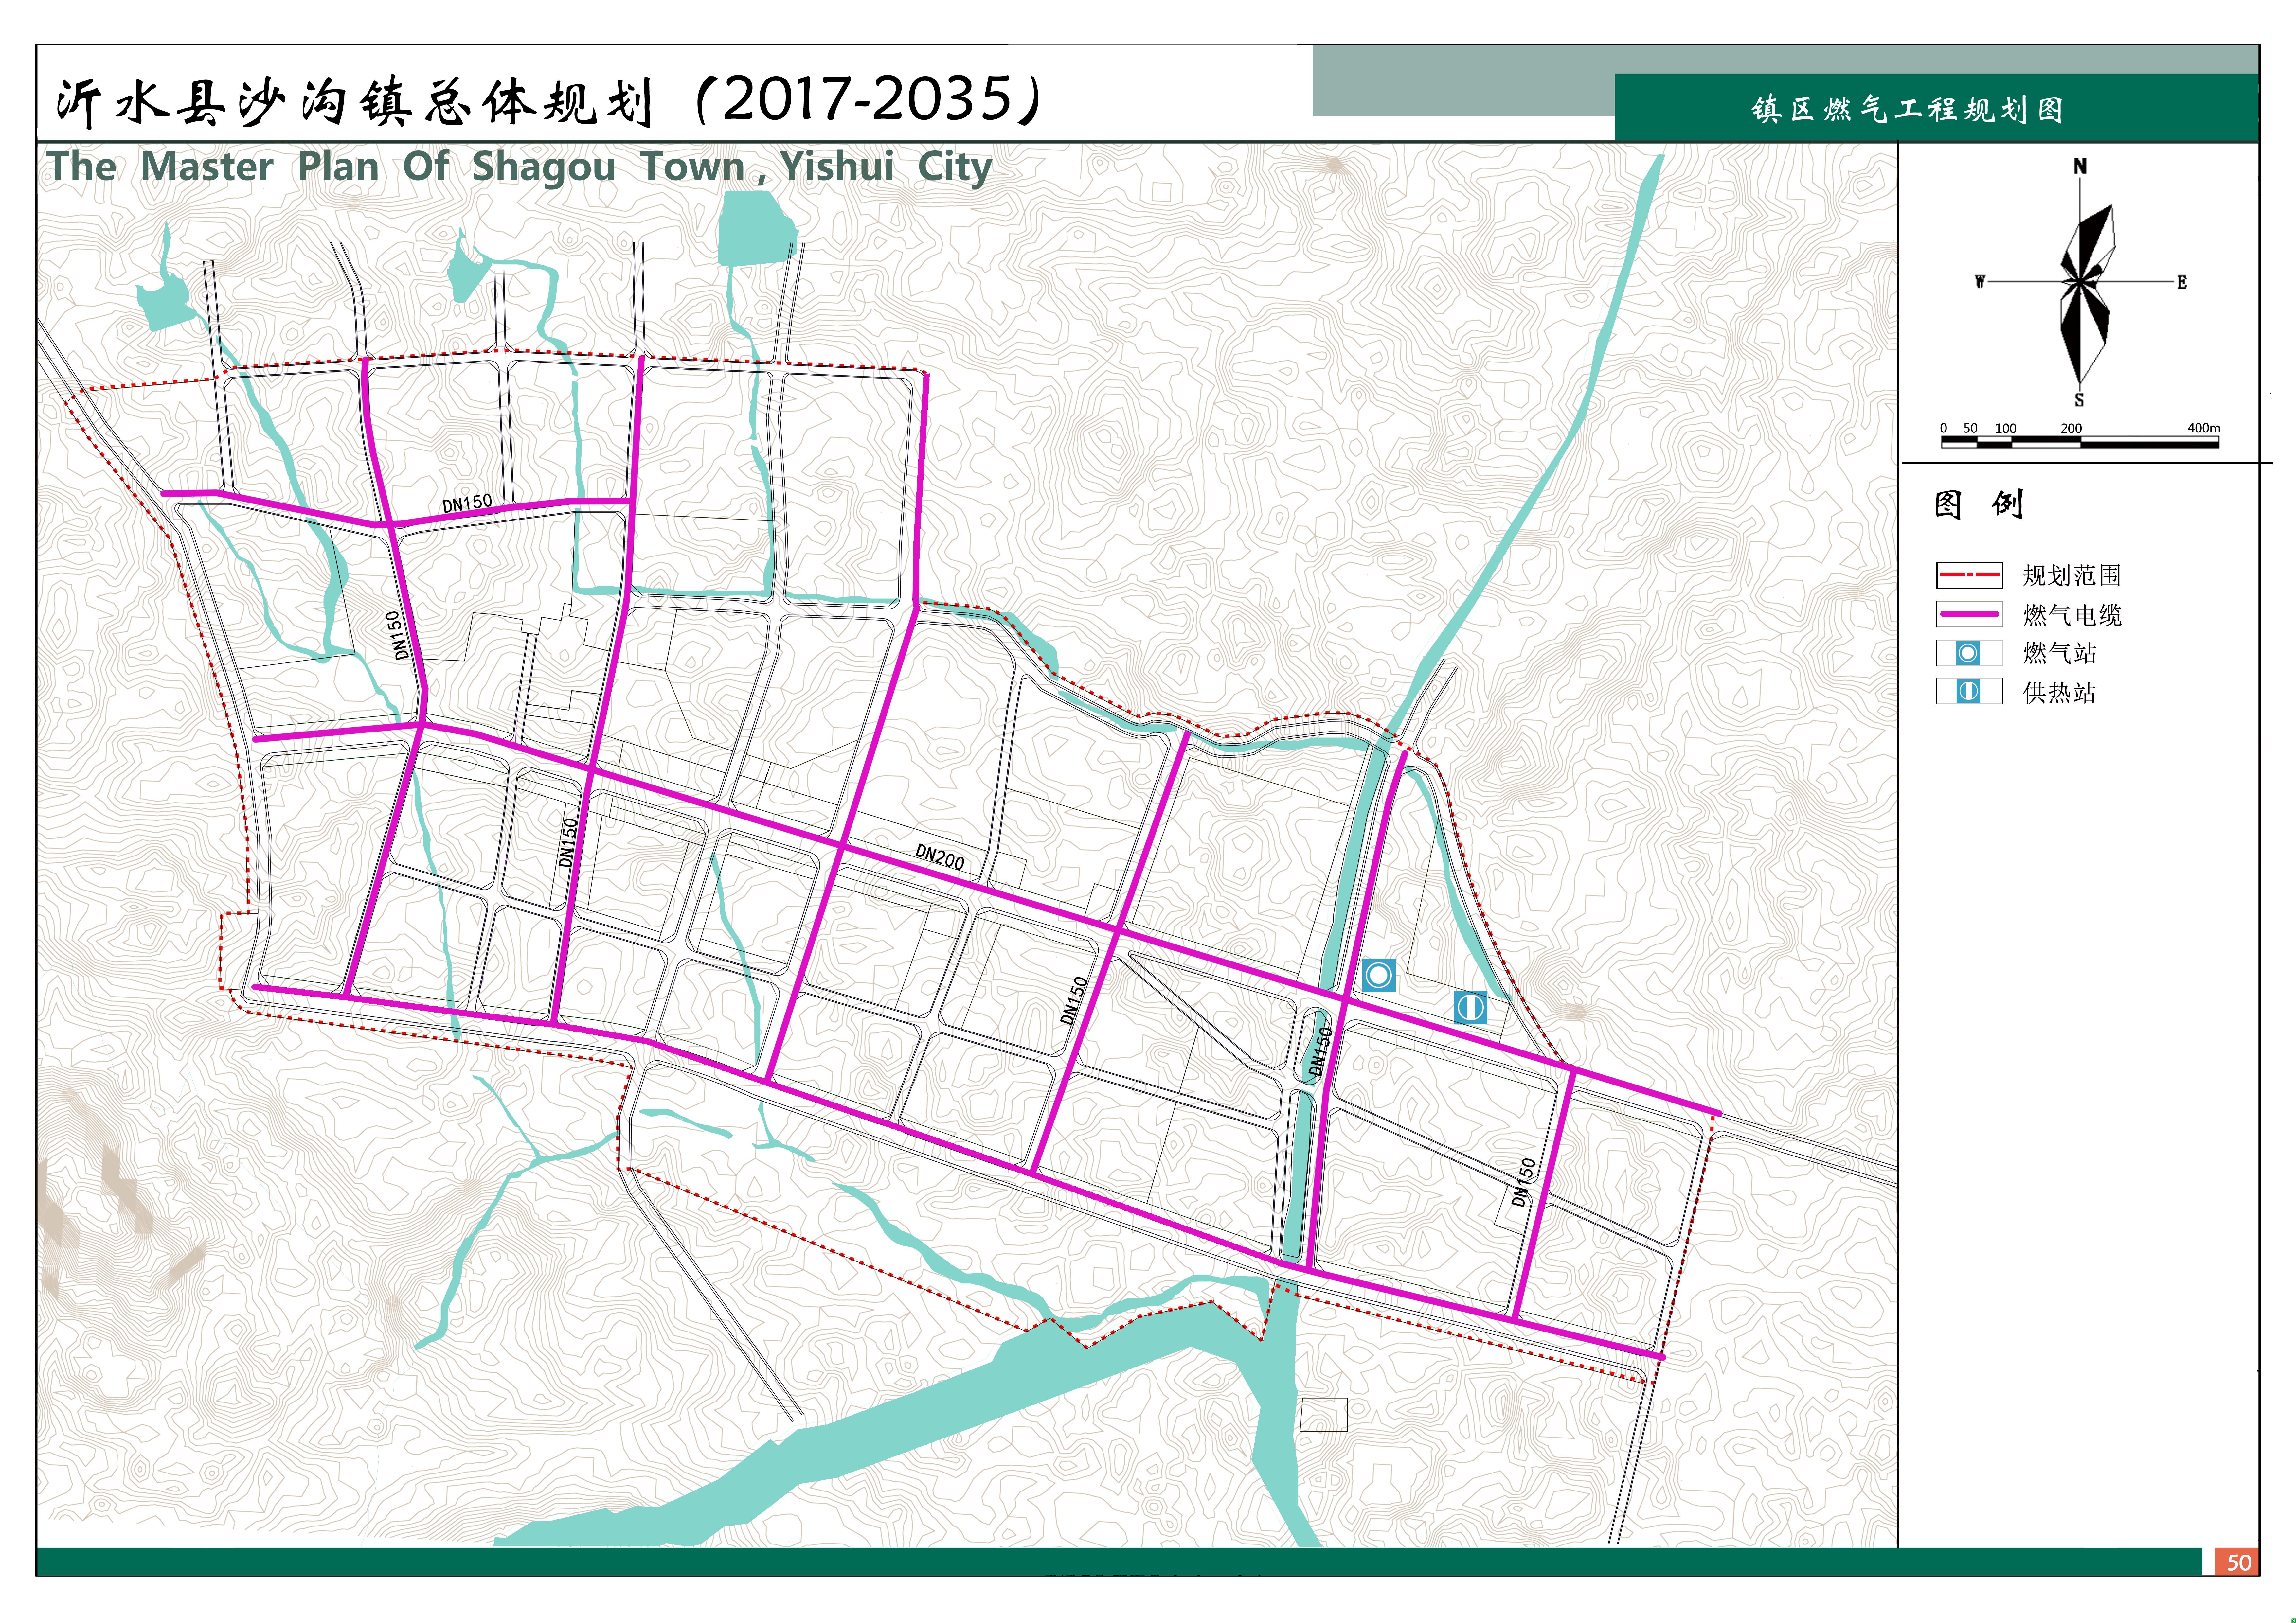Click the S letter on the compass
The width and height of the screenshot is (2296, 1623).
(2079, 400)
